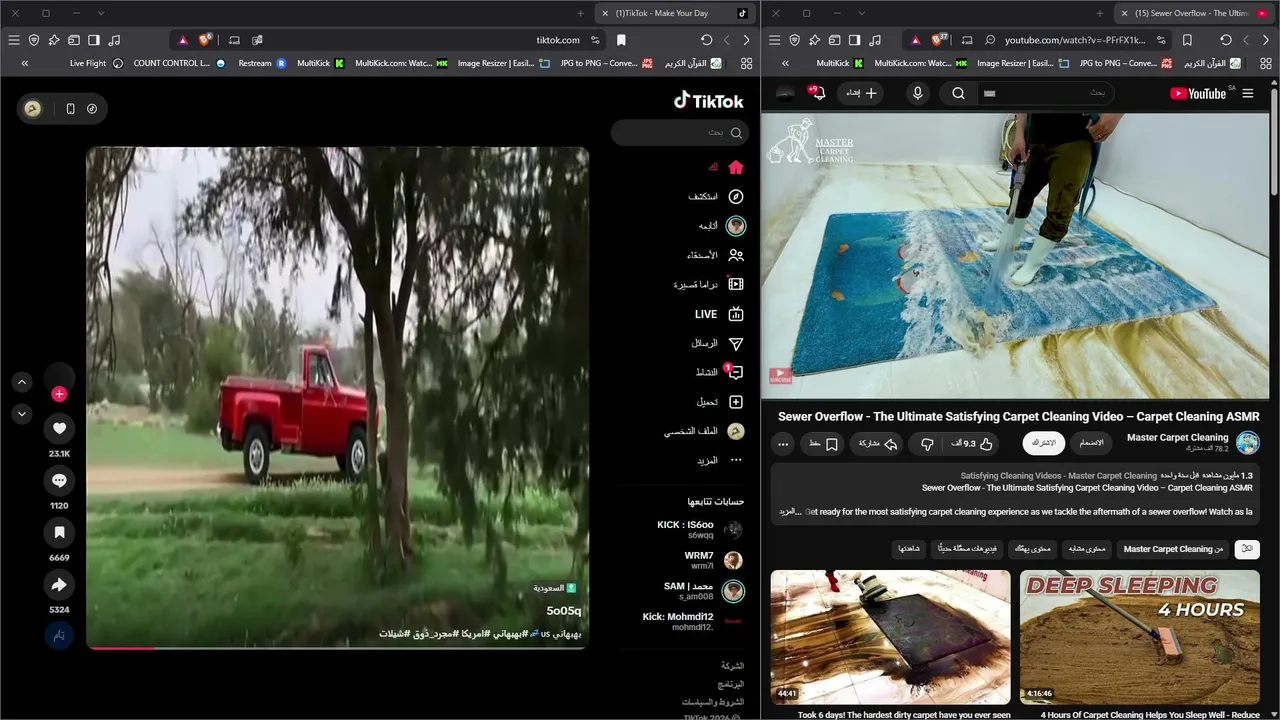Click Brave Rewards triangle in TikTok window address bar
Viewport: 1280px width, 720px height.
(183, 40)
